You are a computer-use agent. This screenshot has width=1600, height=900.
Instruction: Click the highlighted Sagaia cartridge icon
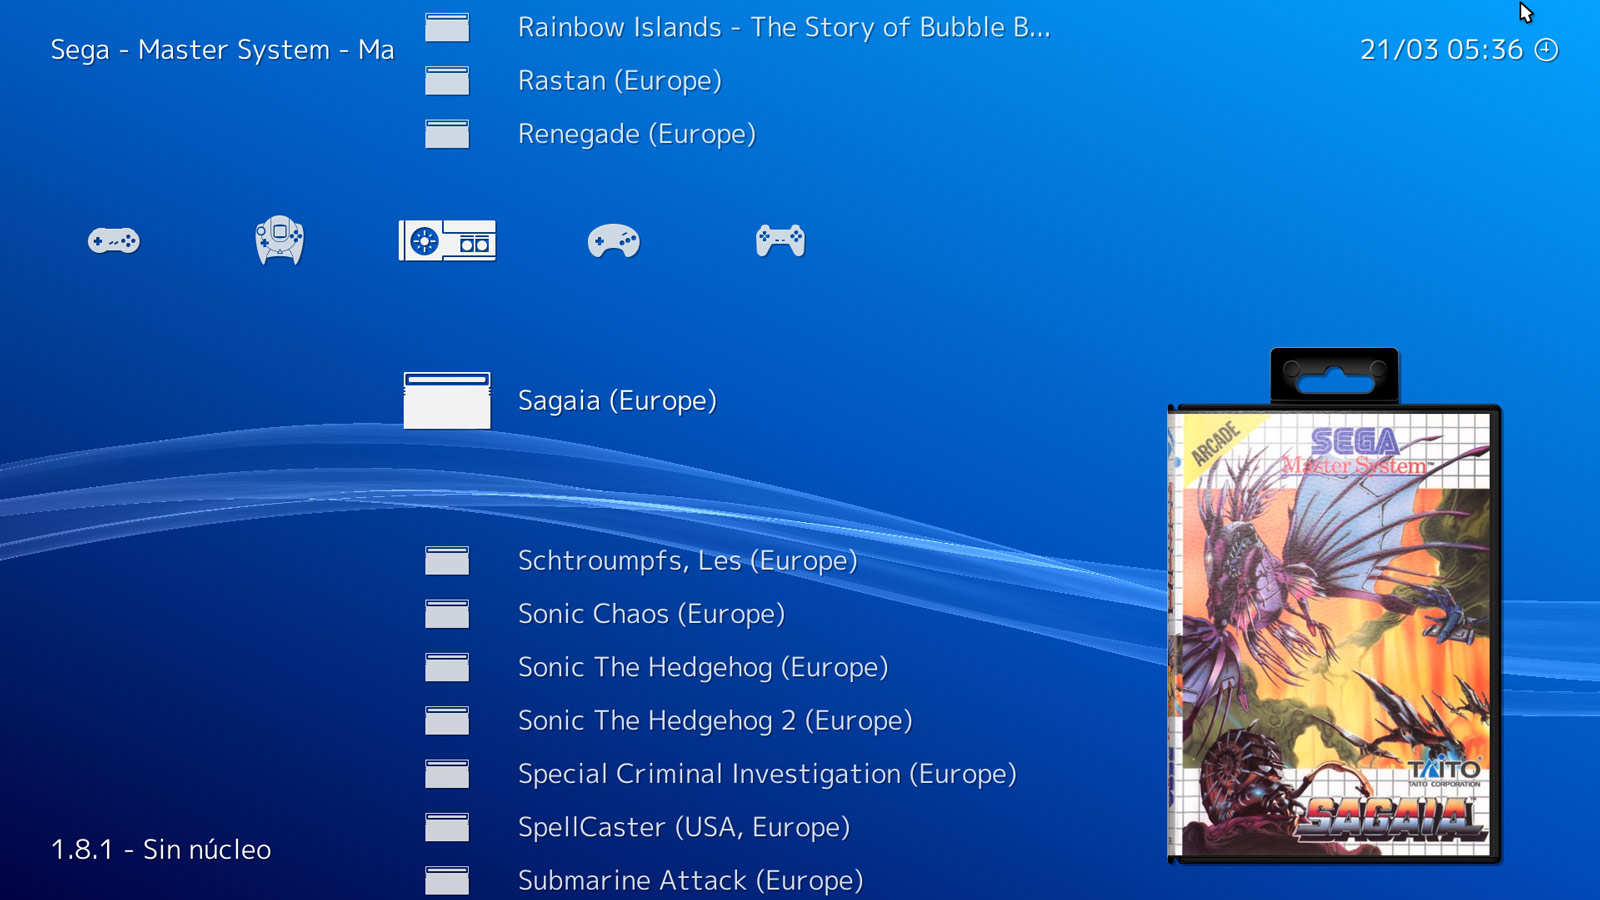(x=446, y=400)
